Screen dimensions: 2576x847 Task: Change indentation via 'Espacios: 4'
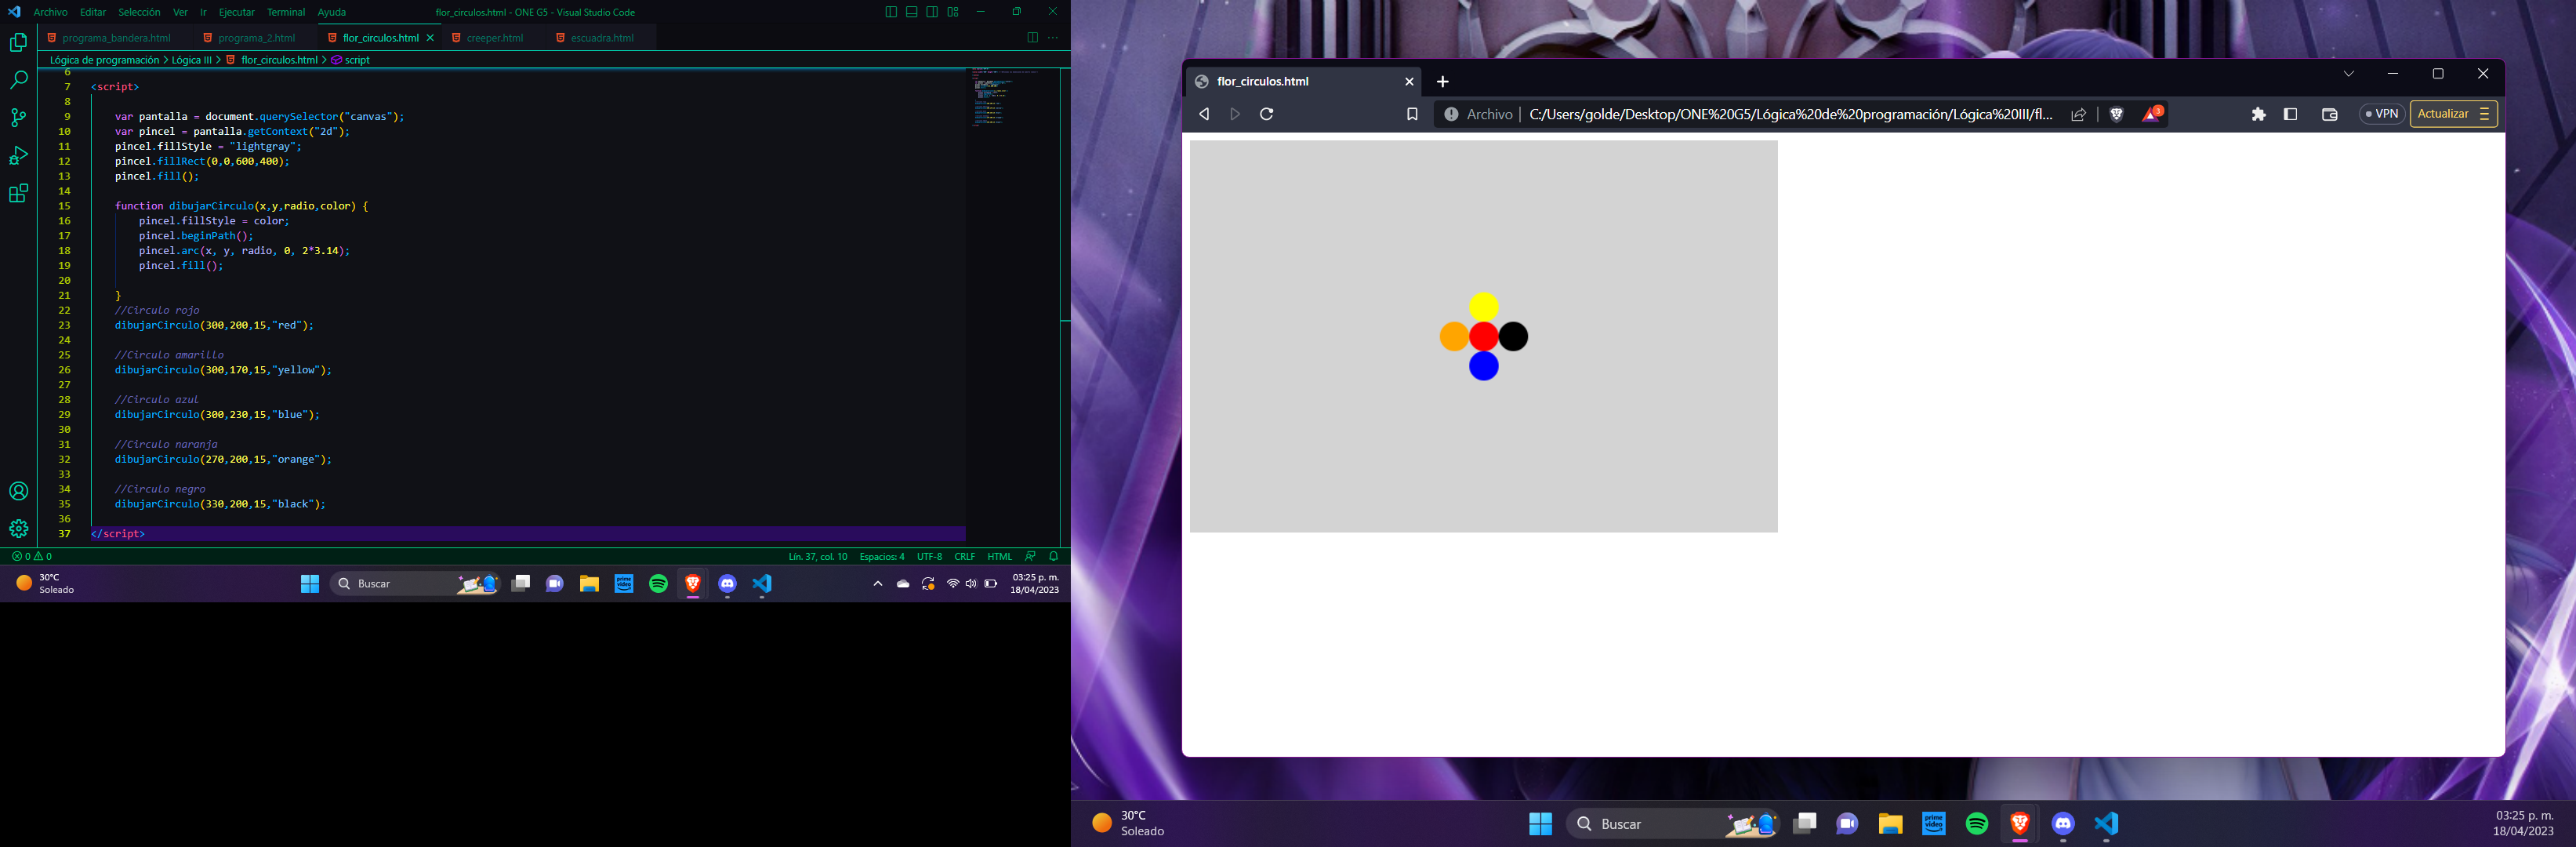point(881,556)
